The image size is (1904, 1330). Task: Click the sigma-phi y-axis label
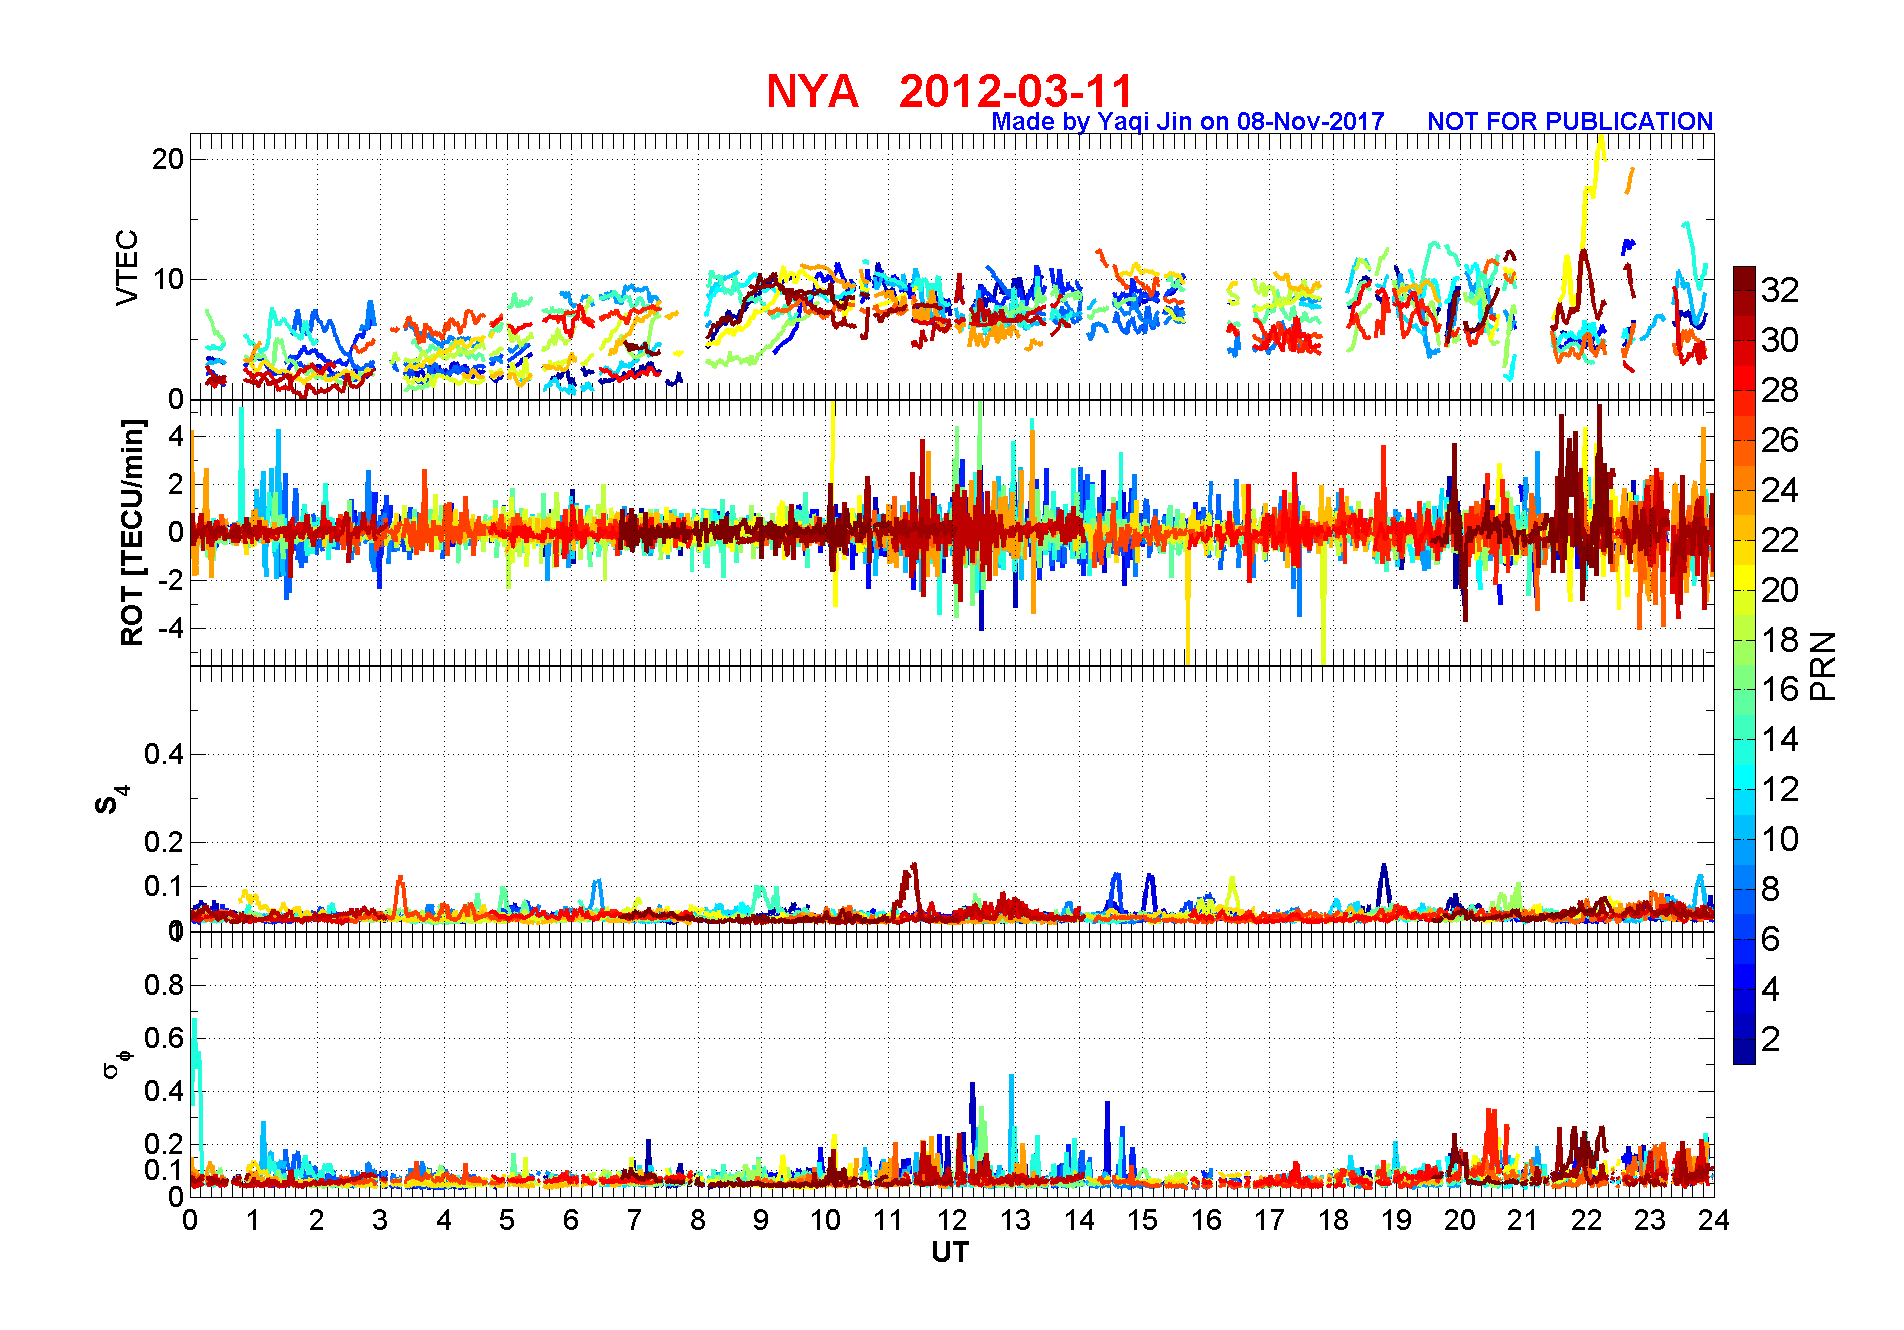(117, 1063)
